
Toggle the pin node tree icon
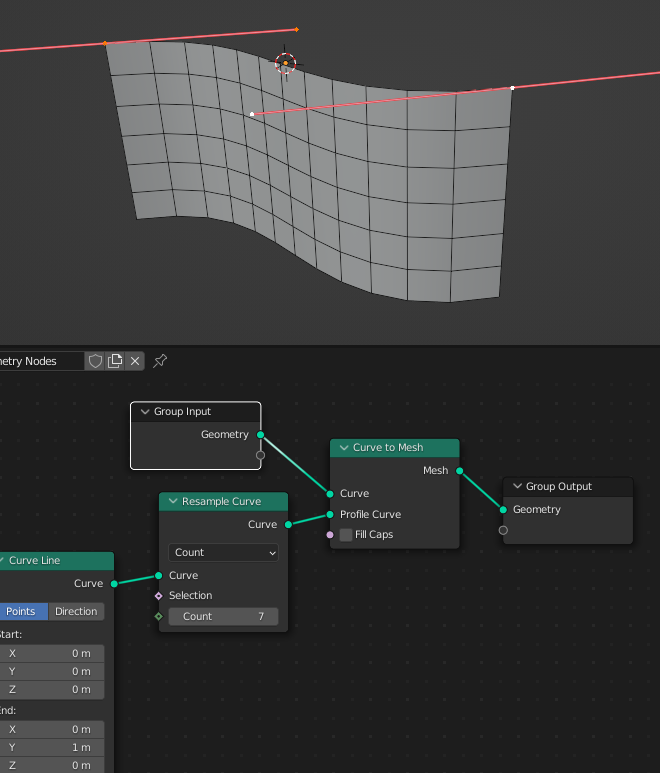click(160, 361)
